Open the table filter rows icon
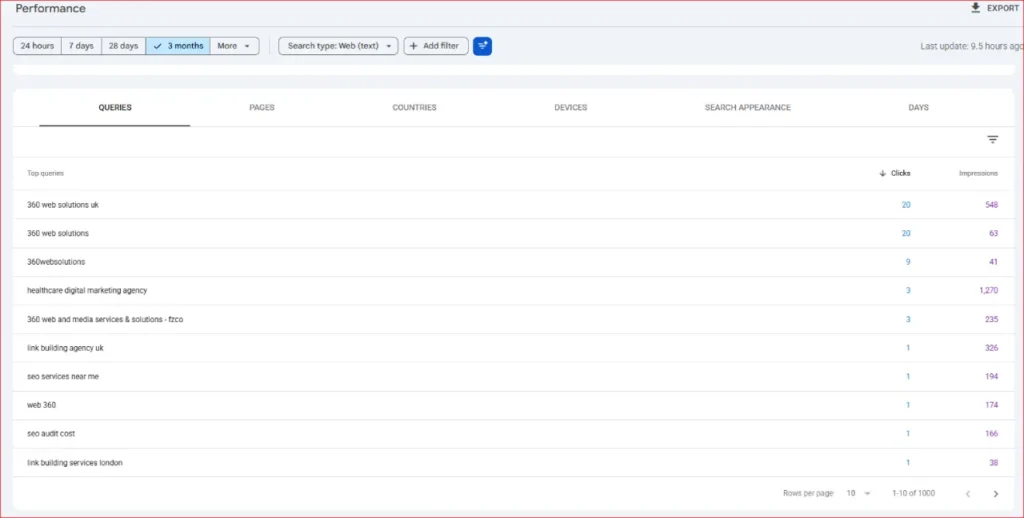This screenshot has height=518, width=1024. 993,139
